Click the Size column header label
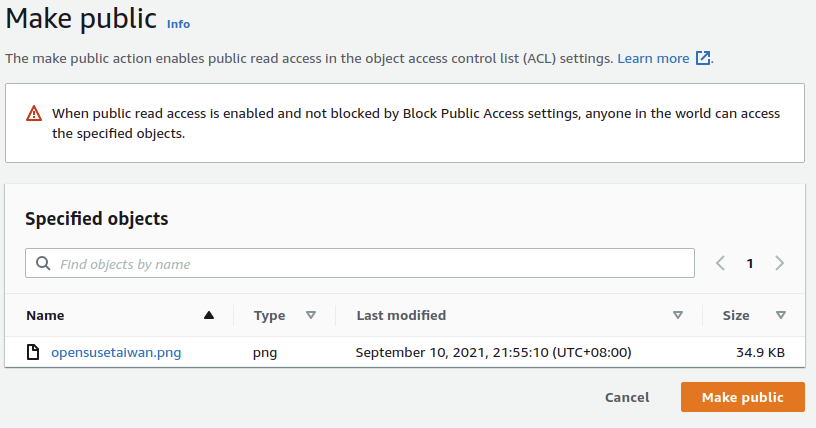The width and height of the screenshot is (816, 428). pyautogui.click(x=736, y=316)
